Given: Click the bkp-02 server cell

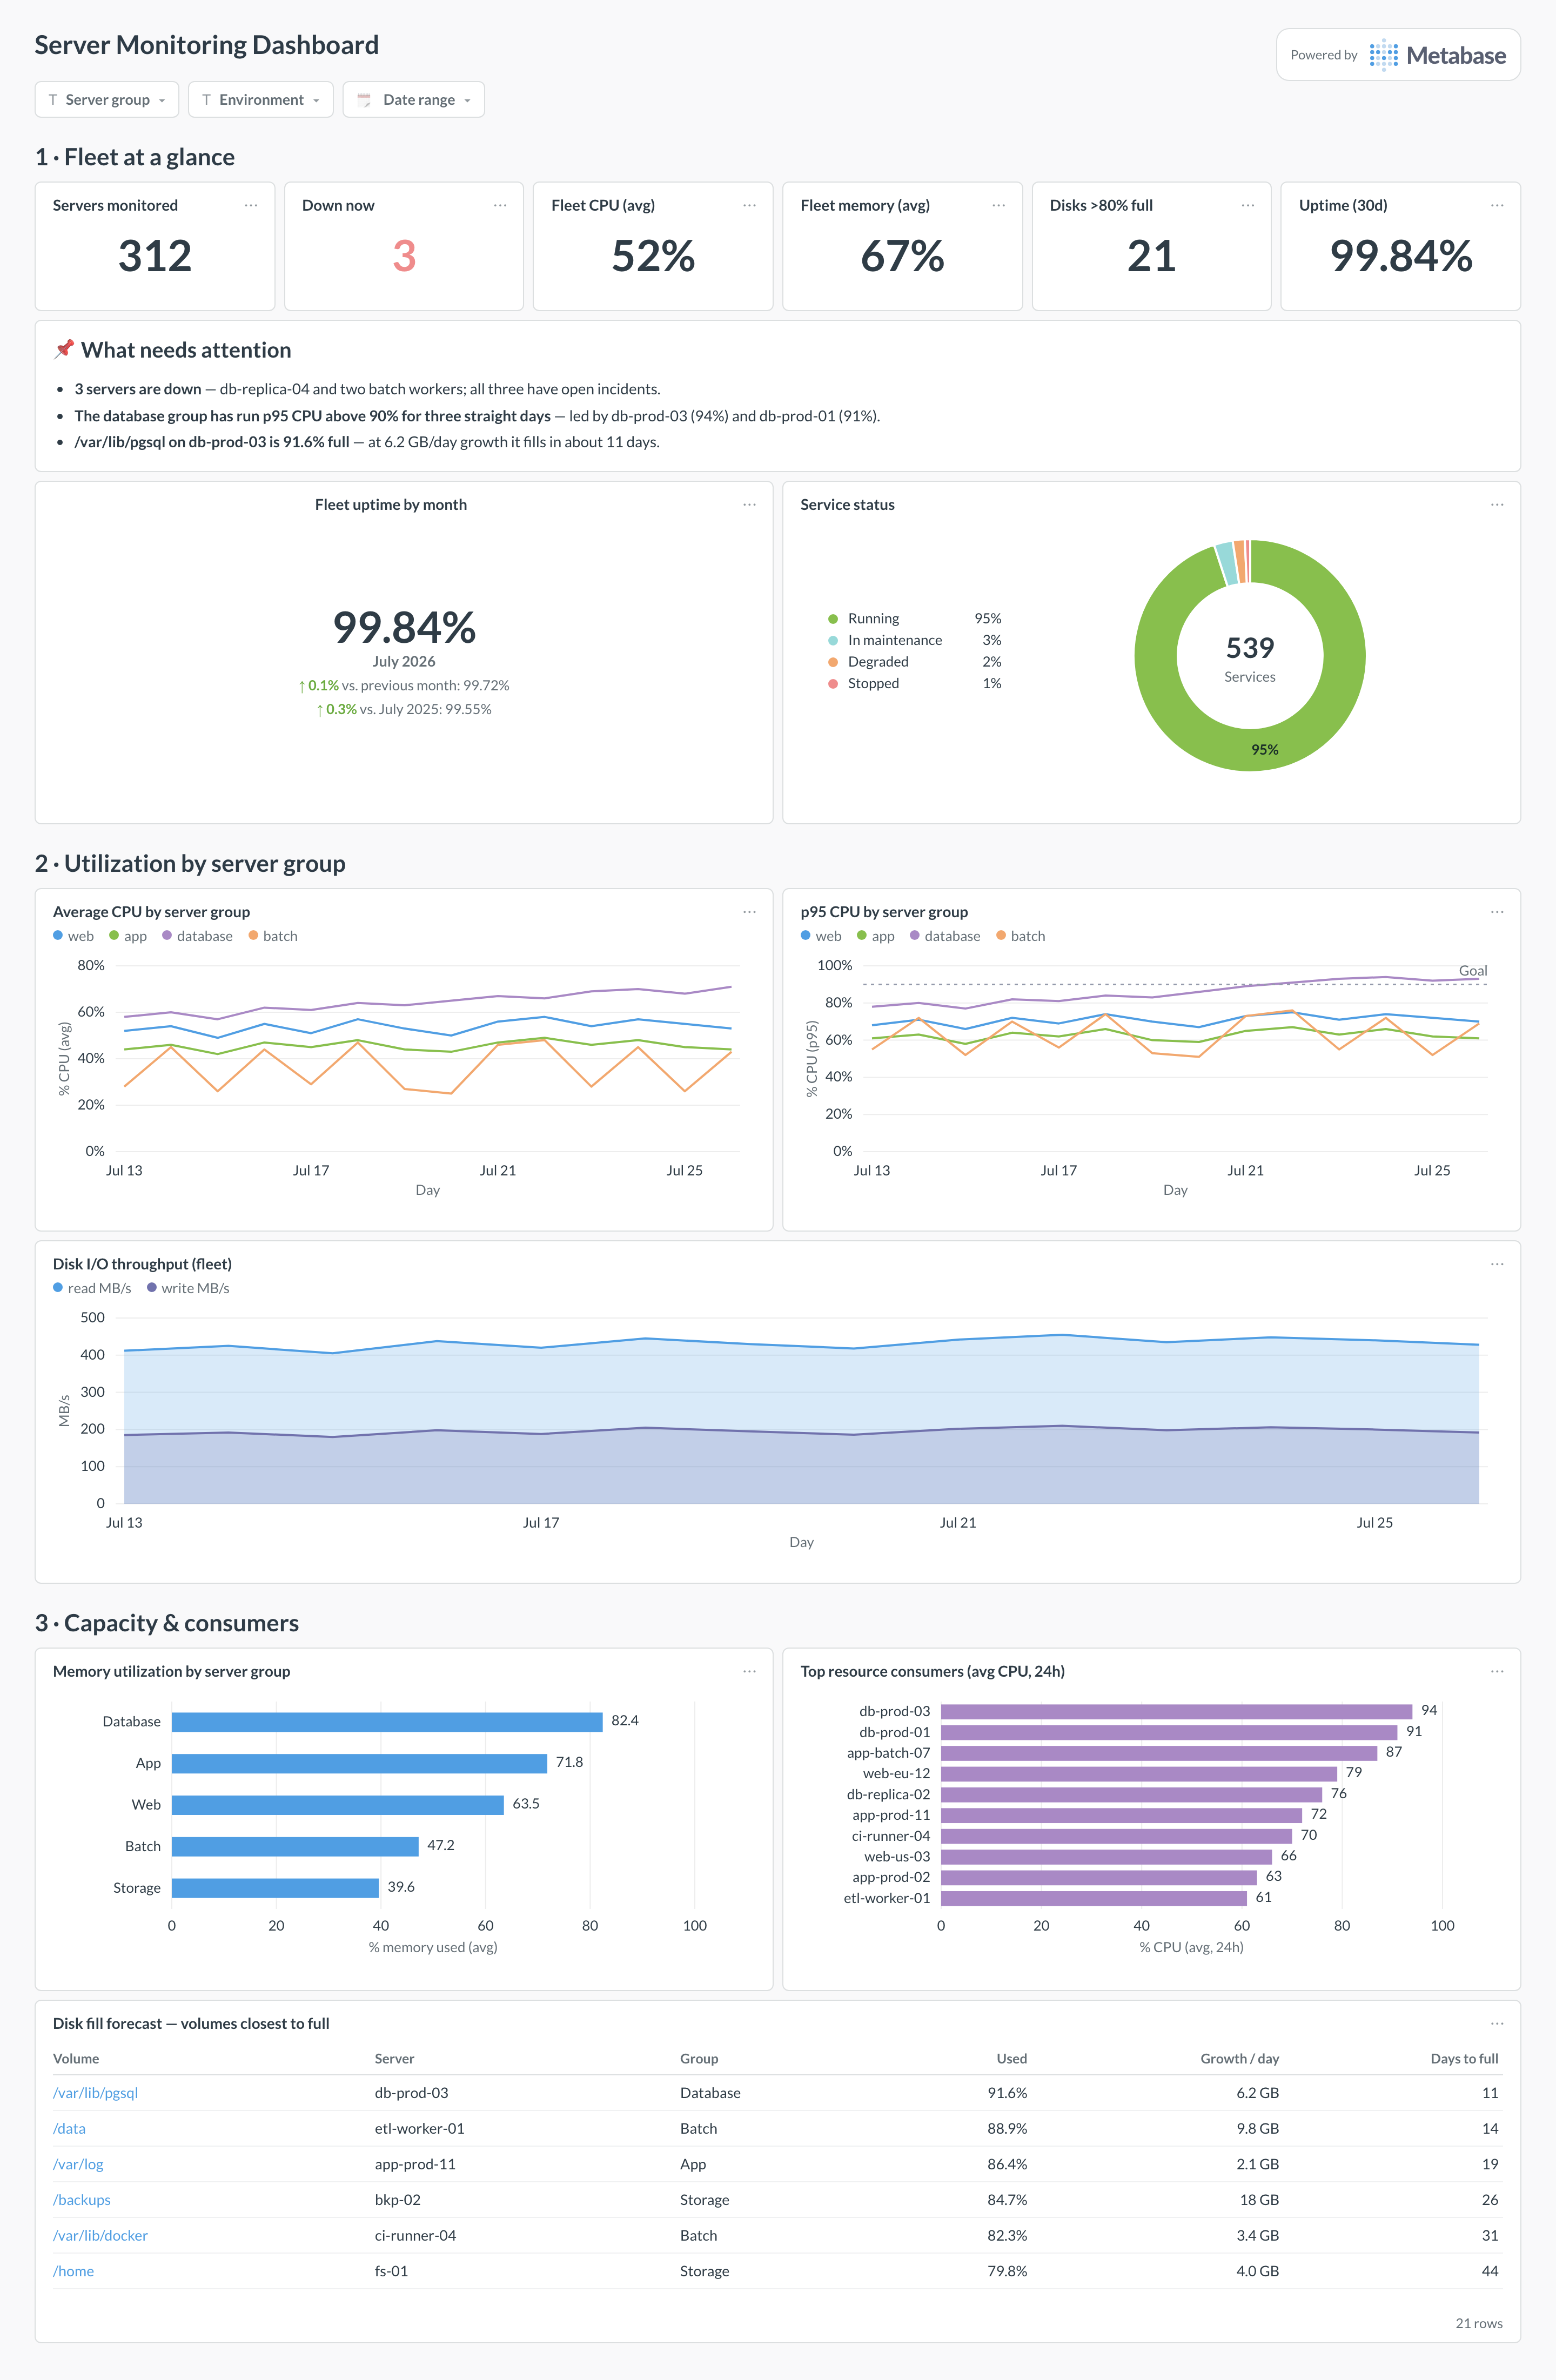Looking at the screenshot, I should [x=398, y=2200].
